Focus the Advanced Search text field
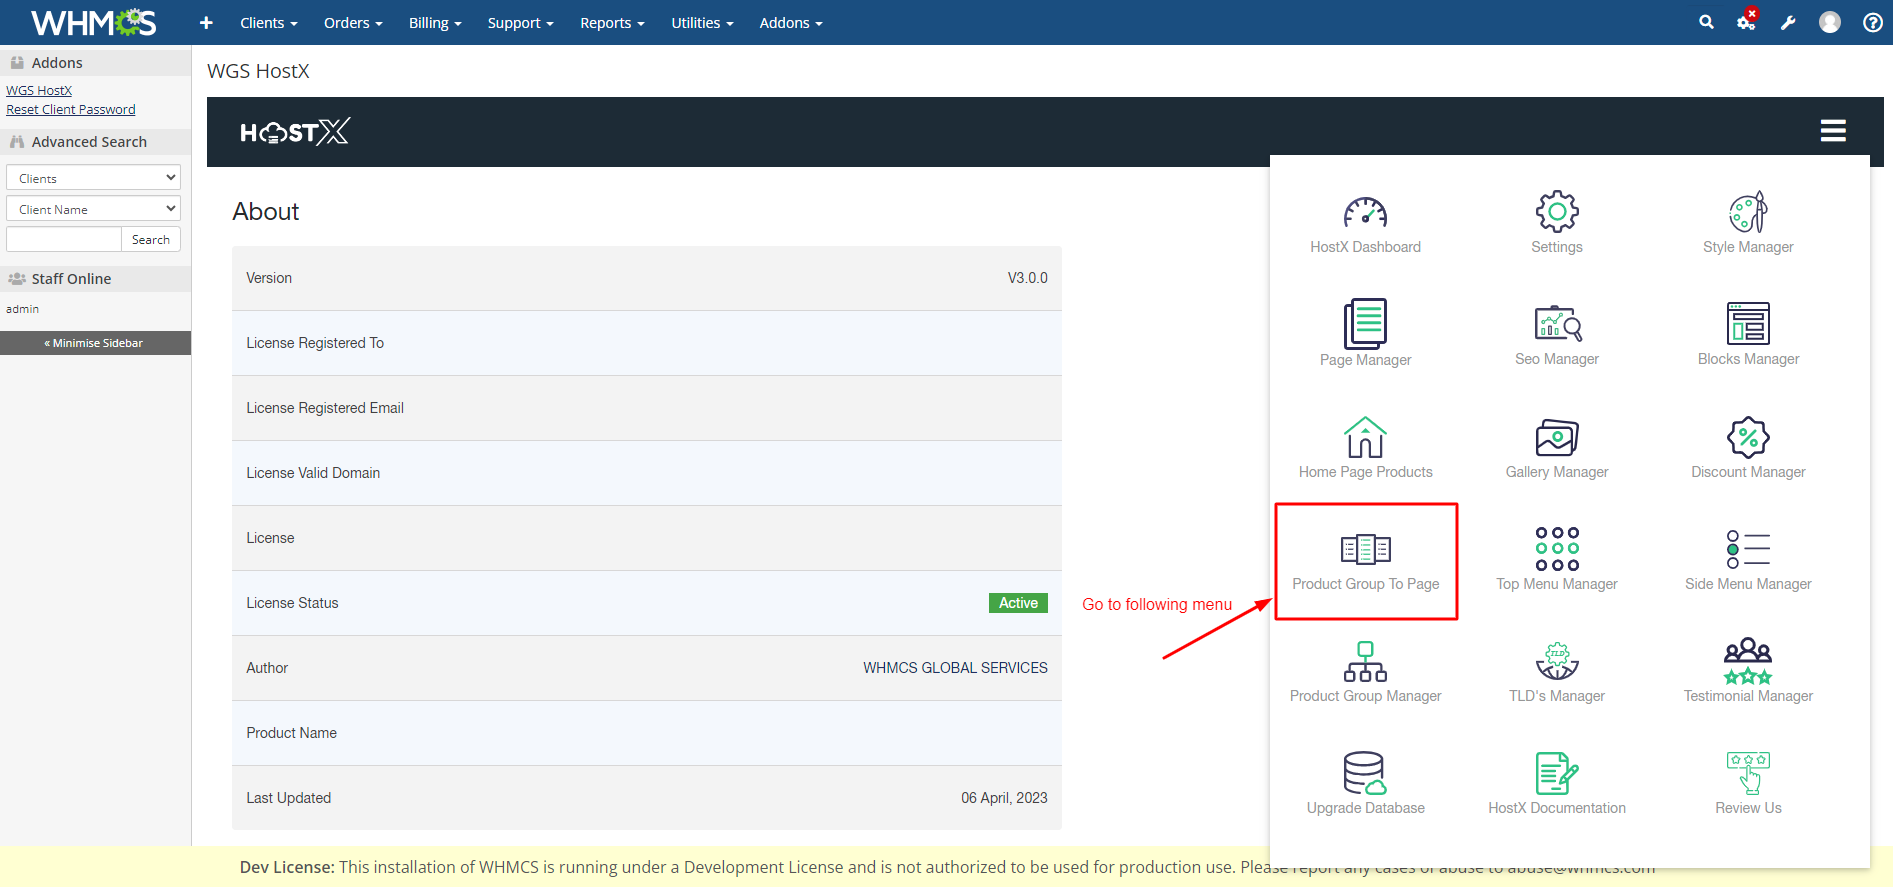This screenshot has width=1893, height=887. point(64,240)
